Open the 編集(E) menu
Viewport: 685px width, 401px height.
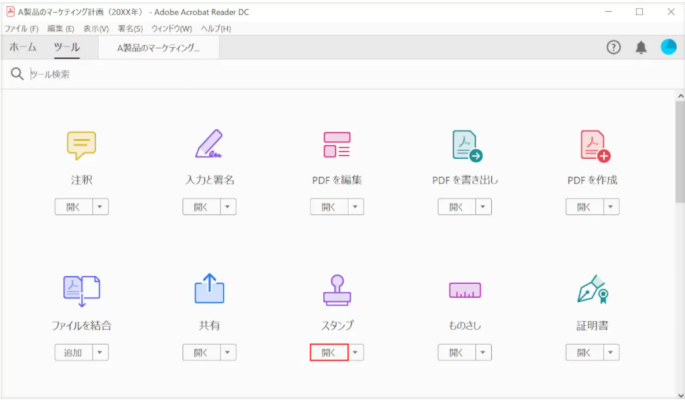coord(60,29)
